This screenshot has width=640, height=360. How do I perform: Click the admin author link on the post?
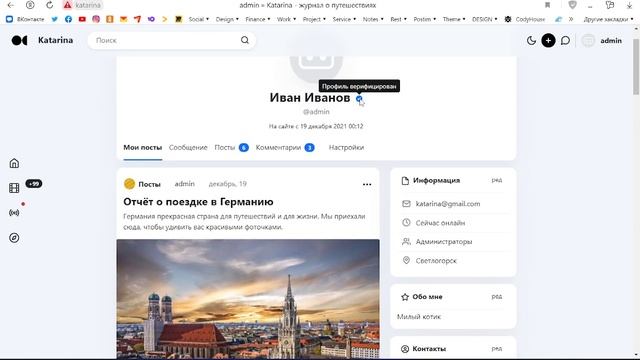(x=184, y=184)
